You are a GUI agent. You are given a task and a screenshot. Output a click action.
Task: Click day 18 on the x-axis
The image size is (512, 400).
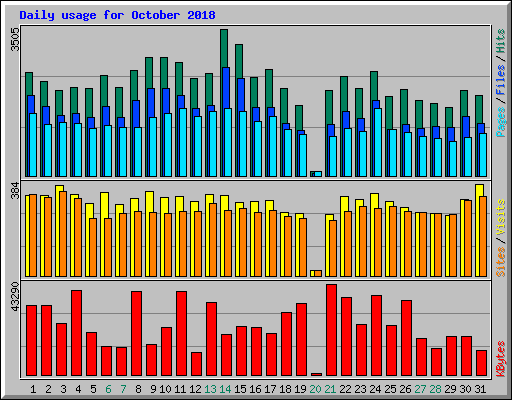[285, 389]
